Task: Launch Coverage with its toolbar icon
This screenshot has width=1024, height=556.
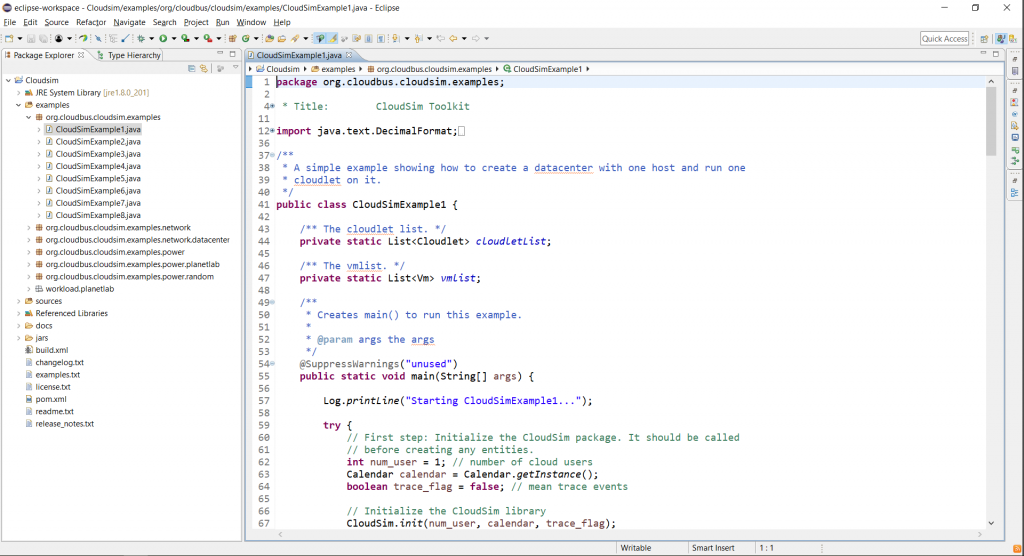Action: point(185,39)
